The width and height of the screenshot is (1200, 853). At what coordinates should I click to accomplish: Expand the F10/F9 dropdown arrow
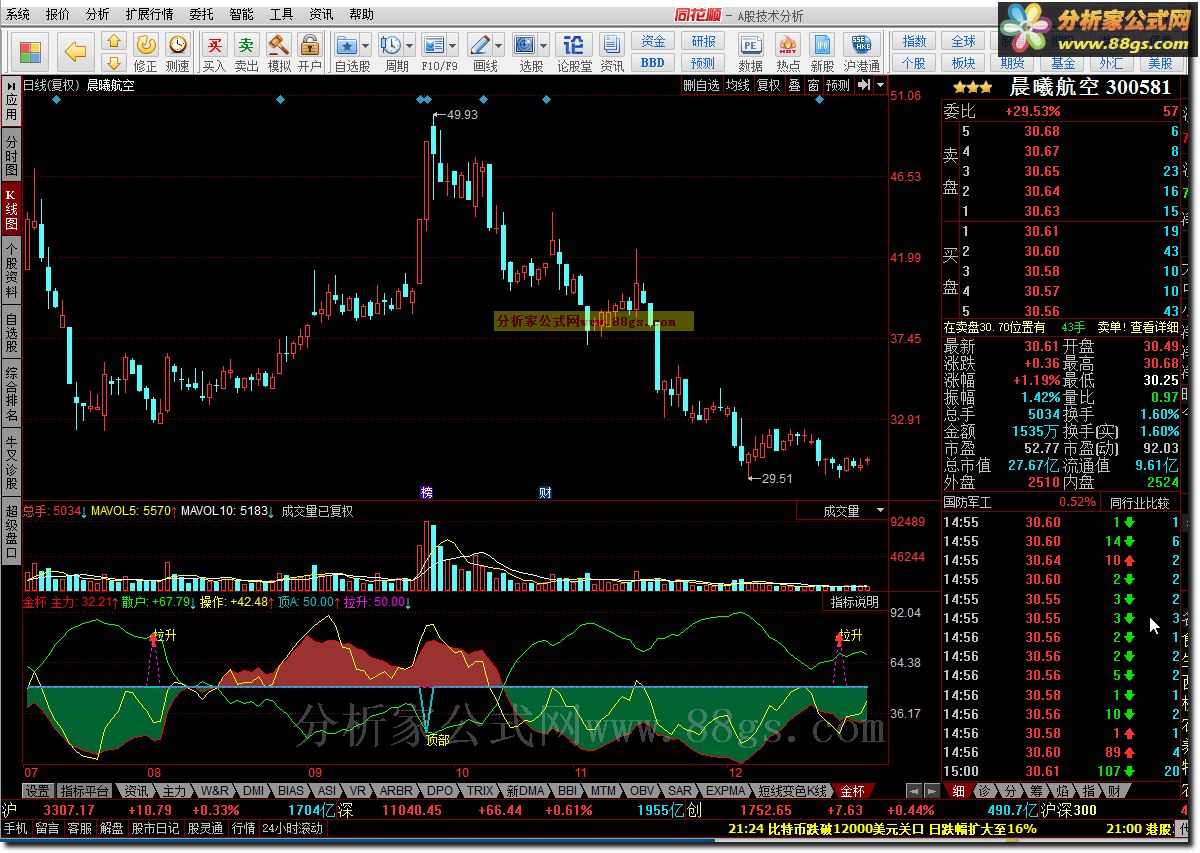[454, 45]
